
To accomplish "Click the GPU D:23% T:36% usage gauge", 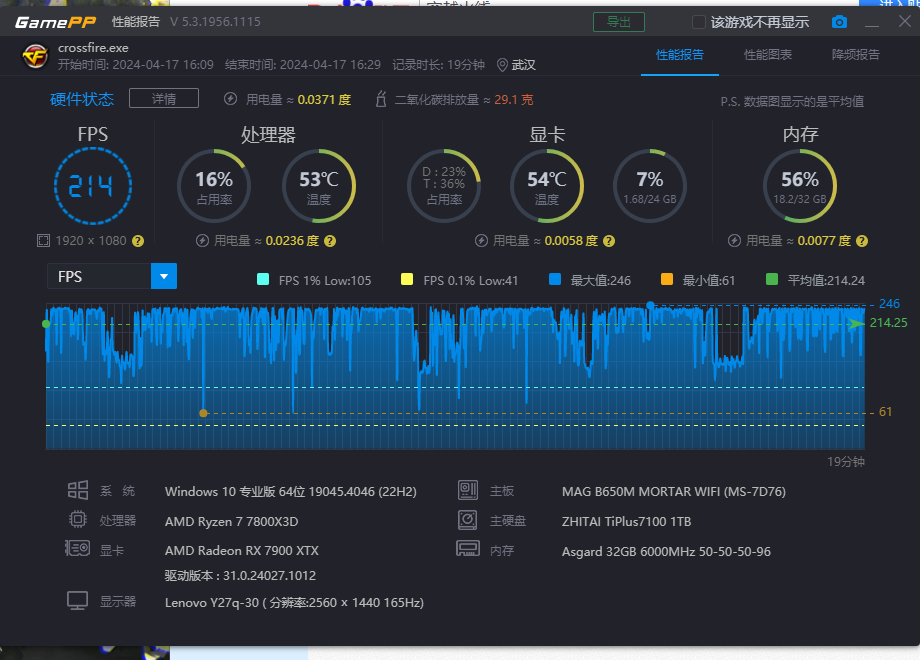I will (444, 186).
